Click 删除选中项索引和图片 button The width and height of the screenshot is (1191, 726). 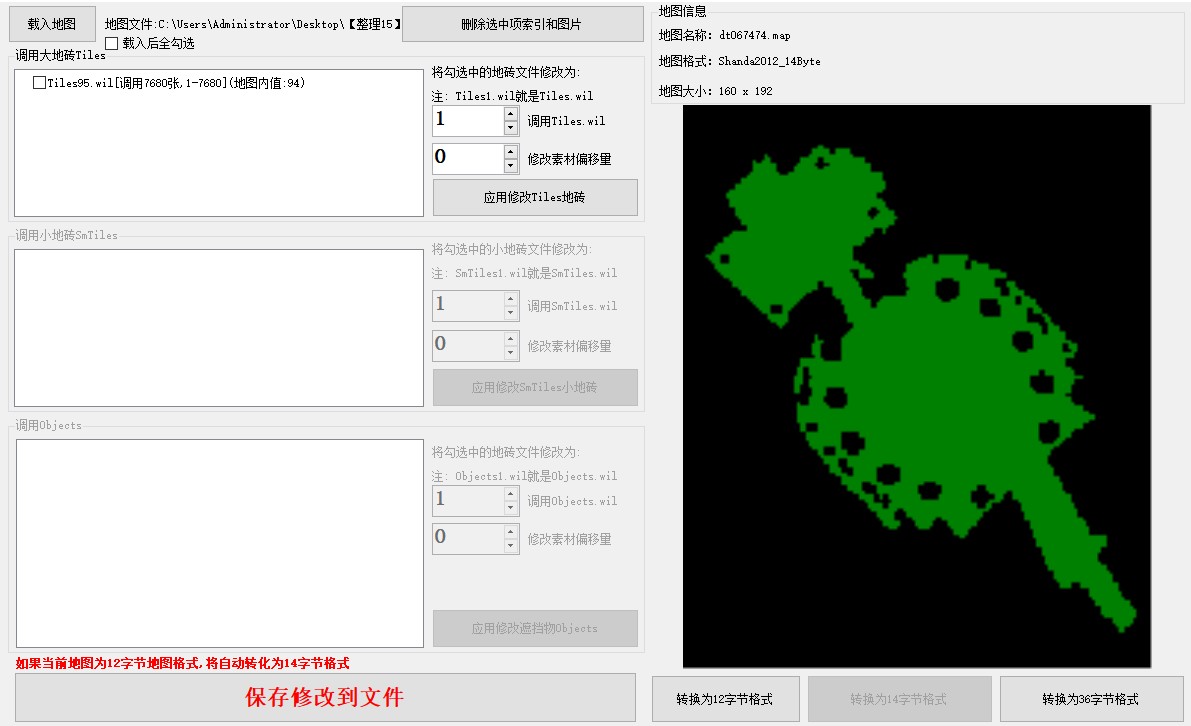click(522, 24)
